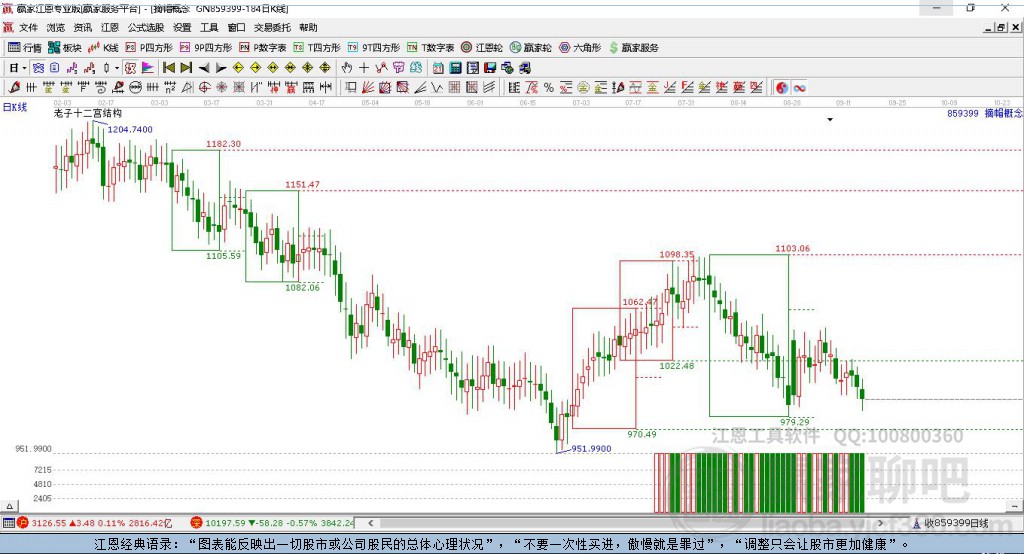1024x554 pixels.
Task: Click the black right arrow icon
Action: point(221,68)
